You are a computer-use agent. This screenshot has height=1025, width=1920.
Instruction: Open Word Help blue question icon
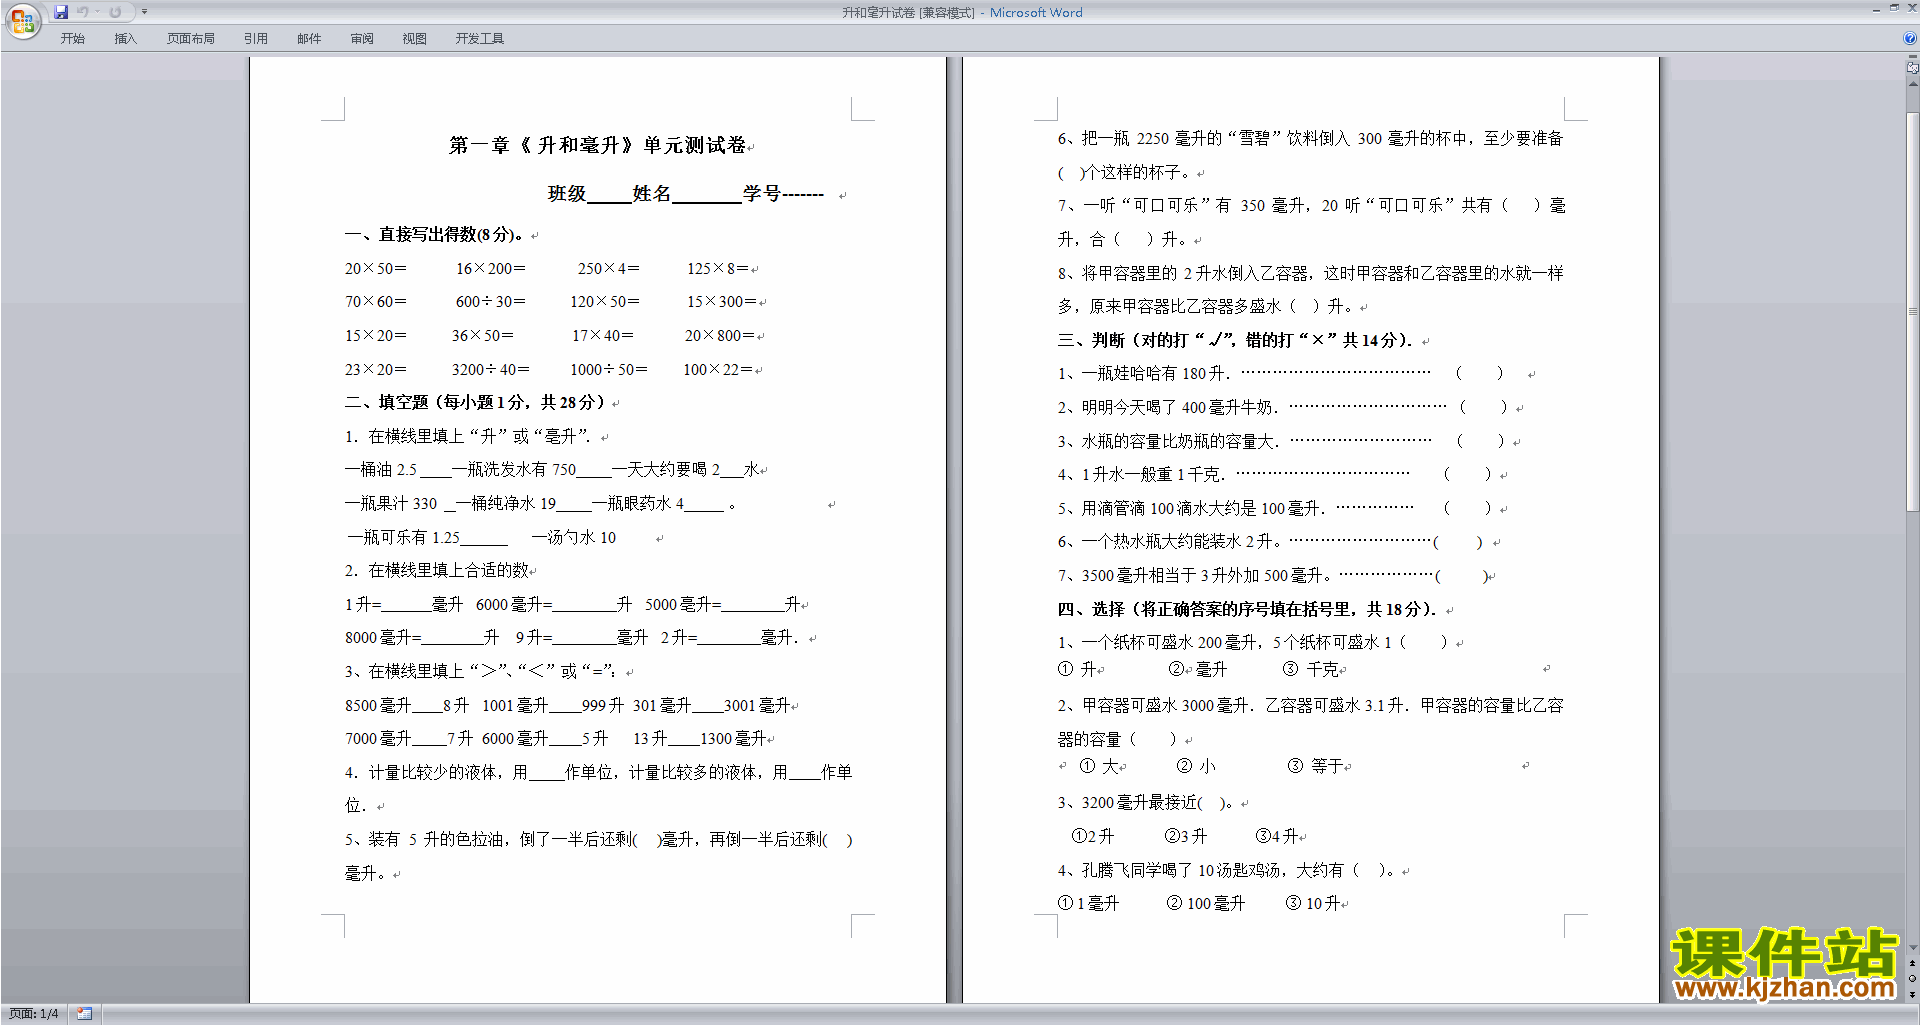click(x=1910, y=38)
